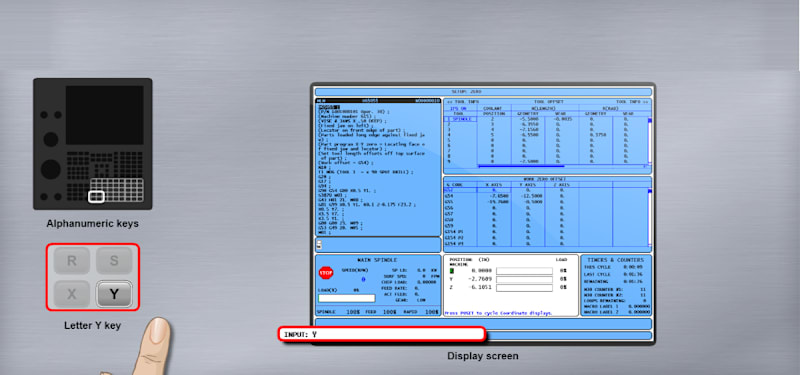
Task: Click the SETUP: ZERO title bar
Action: (x=483, y=92)
